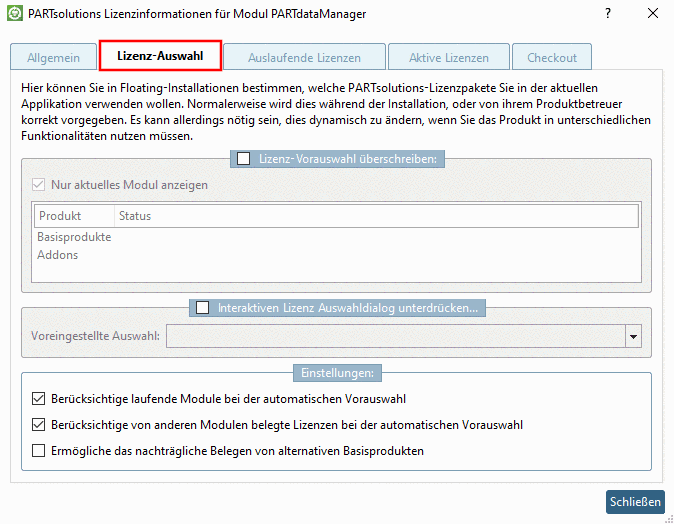Toggle Nur aktuelles Modul anzeigen checkbox
Image resolution: width=674 pixels, height=524 pixels.
[x=38, y=185]
